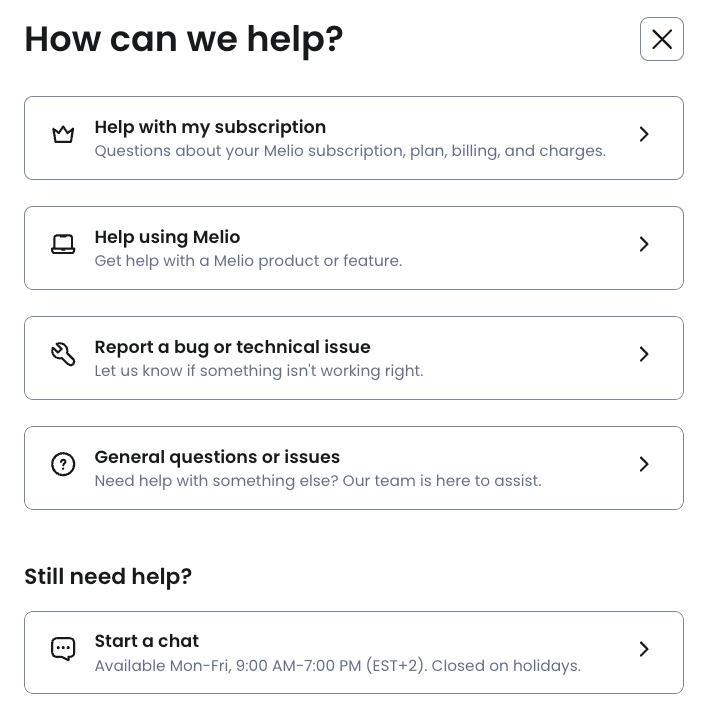
Task: Open "Help with my subscription" title
Action: coord(210,127)
